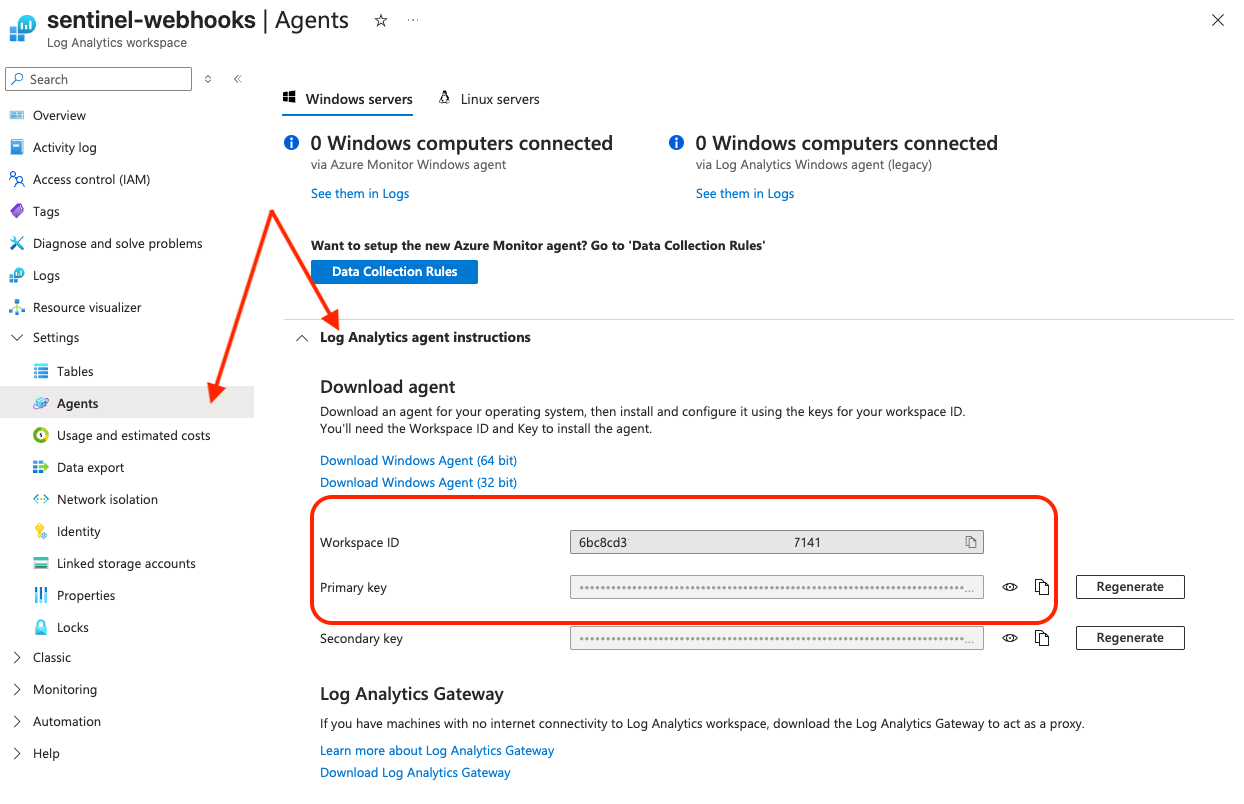Copy the Secondary key to clipboard
1244x804 pixels.
pyautogui.click(x=1042, y=638)
